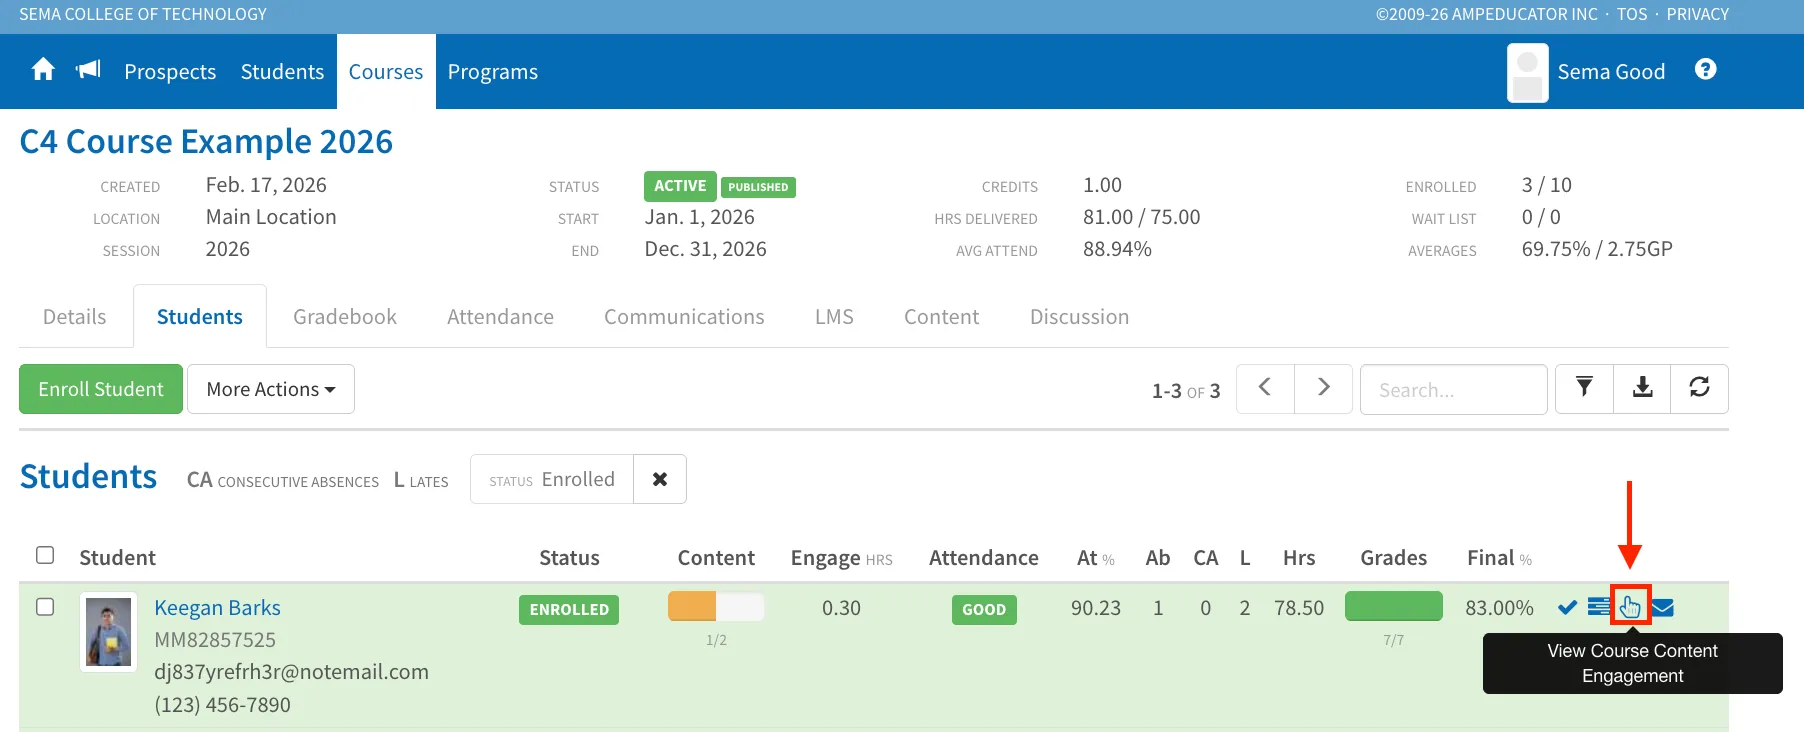
Task: Click the GOOD attendance badge
Action: point(984,610)
